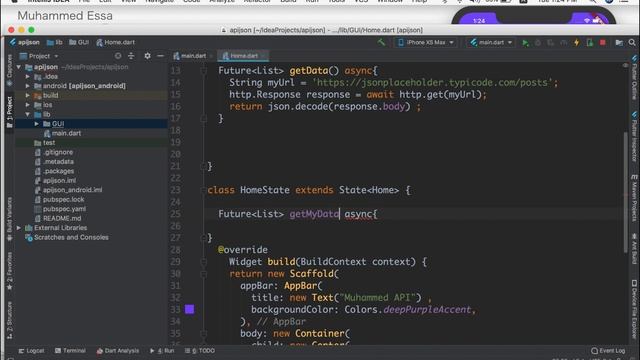The height and width of the screenshot is (360, 640).
Task: Open the Run tool window
Action: [162, 351]
